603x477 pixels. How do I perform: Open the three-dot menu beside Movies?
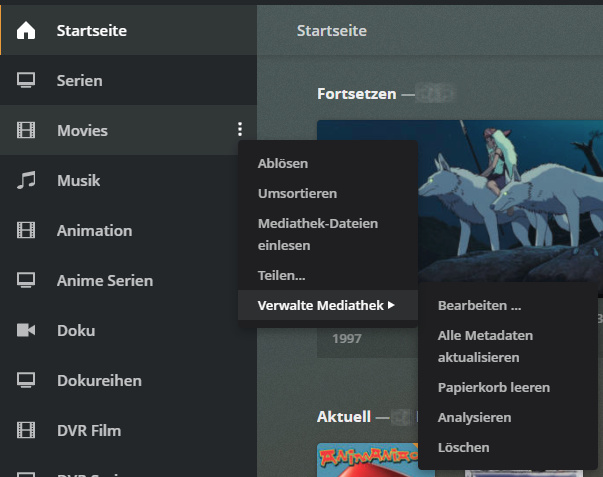point(240,129)
